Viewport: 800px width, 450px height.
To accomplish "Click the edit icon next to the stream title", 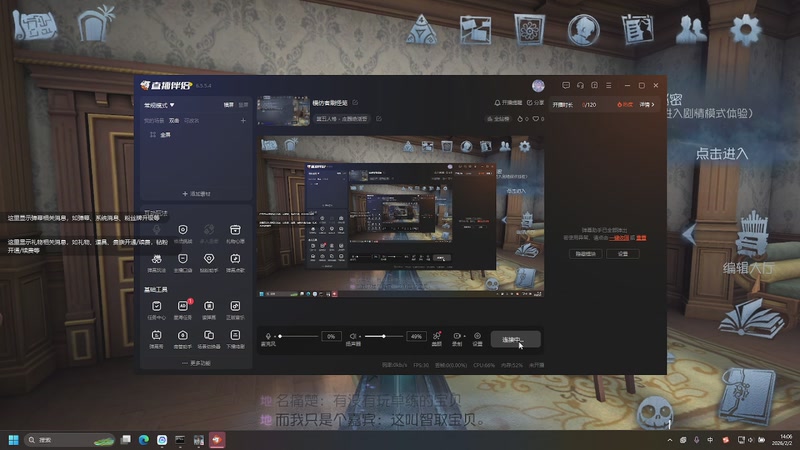I will click(355, 103).
